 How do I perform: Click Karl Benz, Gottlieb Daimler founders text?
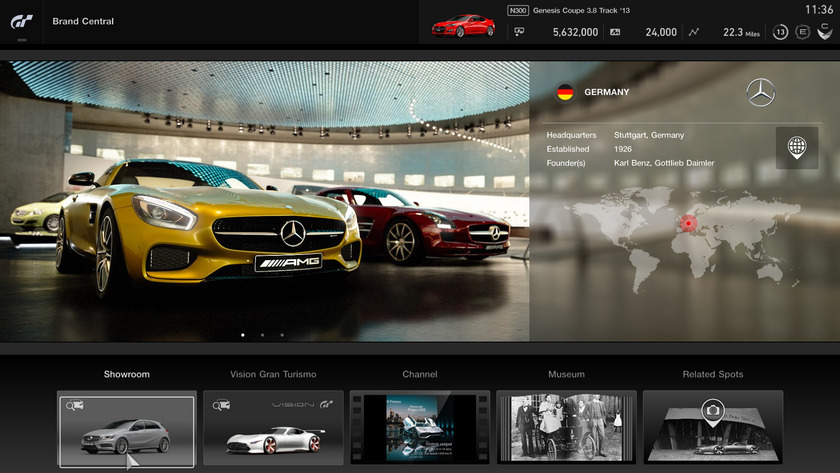tap(664, 163)
